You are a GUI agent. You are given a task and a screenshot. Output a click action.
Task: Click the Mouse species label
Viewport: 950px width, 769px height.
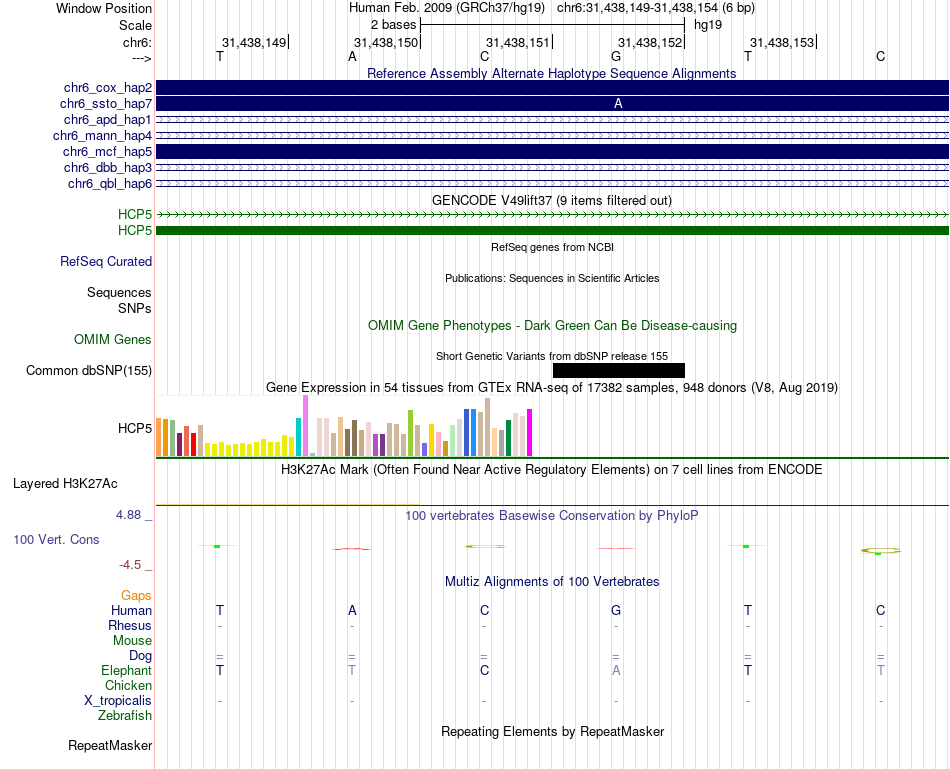(133, 641)
